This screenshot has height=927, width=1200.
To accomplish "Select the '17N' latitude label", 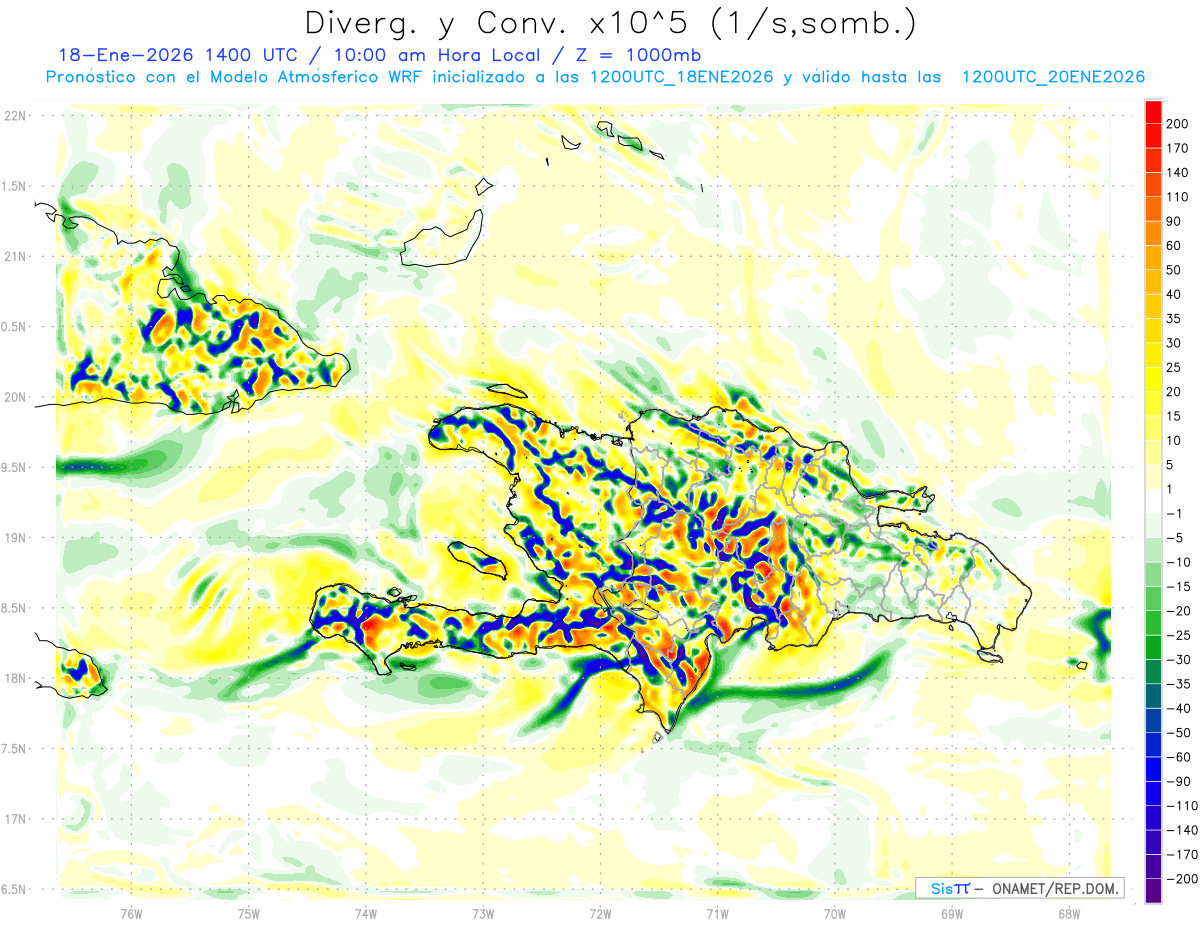I will pyautogui.click(x=15, y=819).
